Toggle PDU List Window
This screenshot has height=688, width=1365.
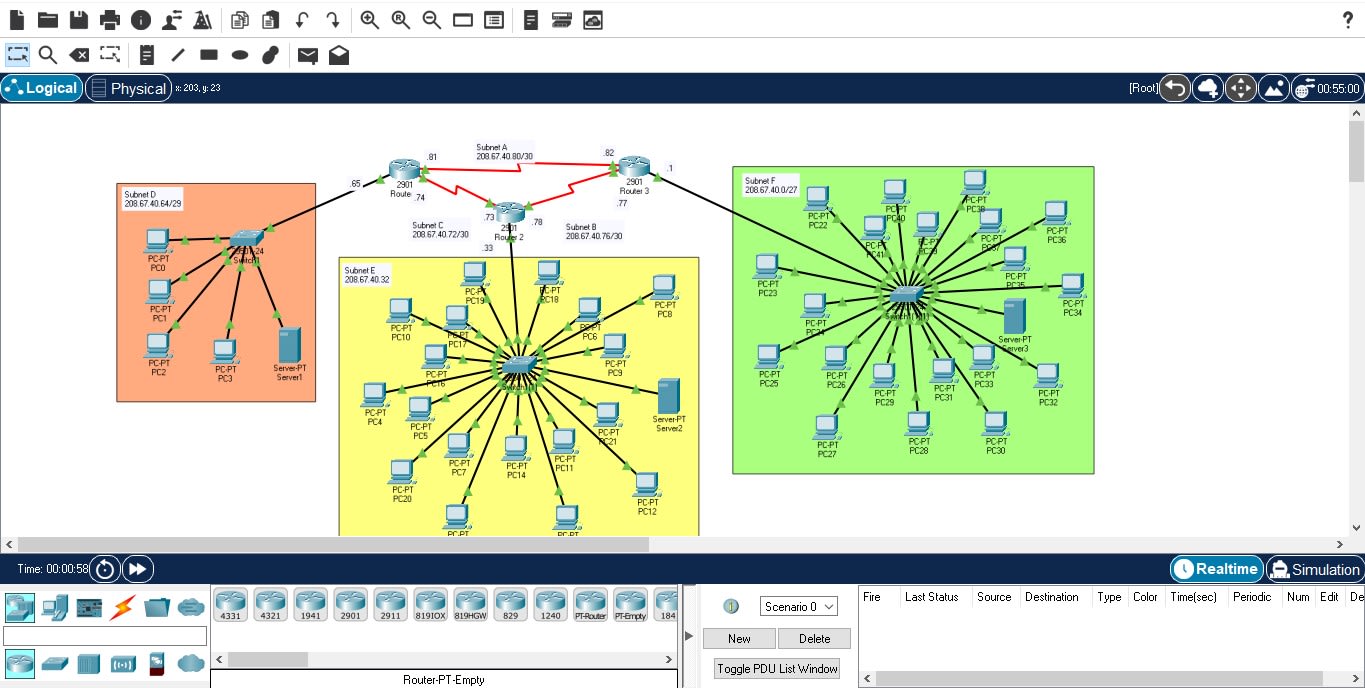pos(776,668)
